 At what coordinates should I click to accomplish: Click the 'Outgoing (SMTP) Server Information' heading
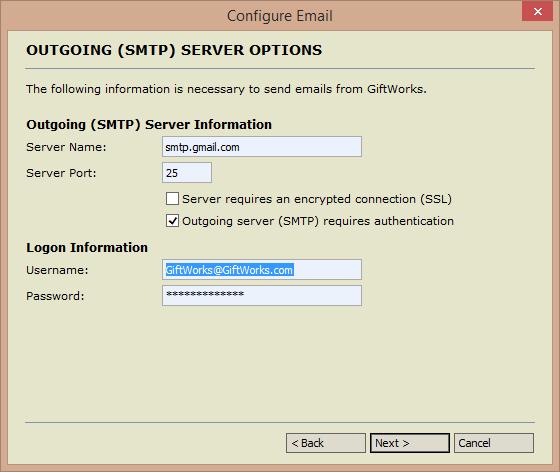click(149, 125)
